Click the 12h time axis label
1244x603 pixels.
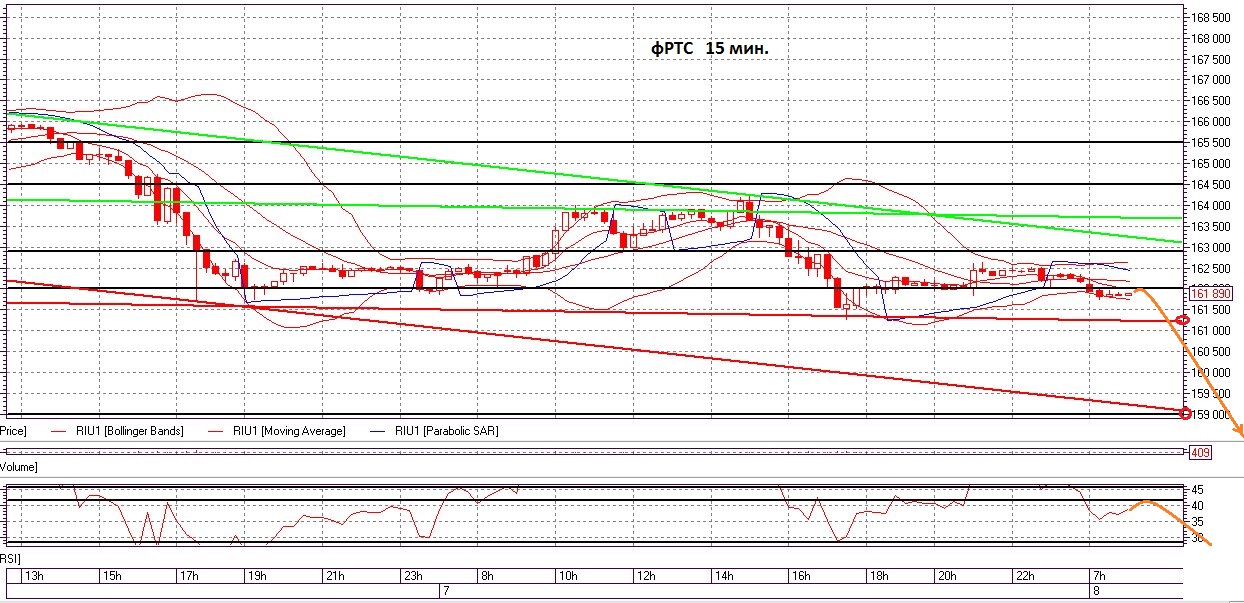tap(645, 576)
